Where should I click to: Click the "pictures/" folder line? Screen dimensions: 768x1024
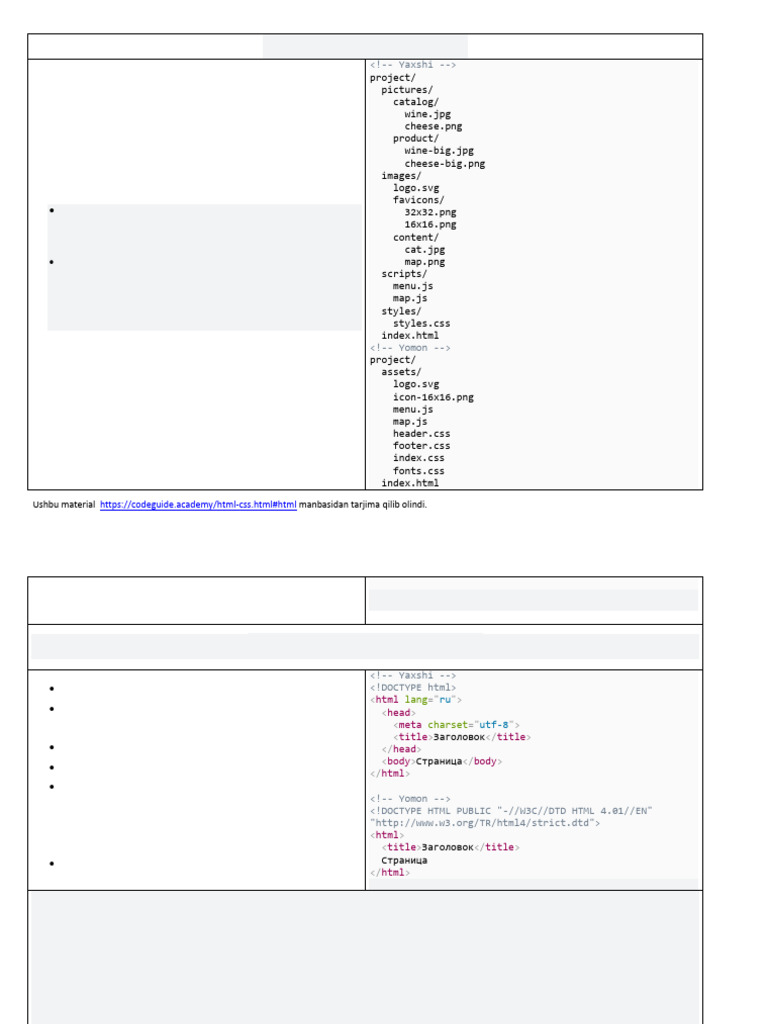tap(407, 89)
